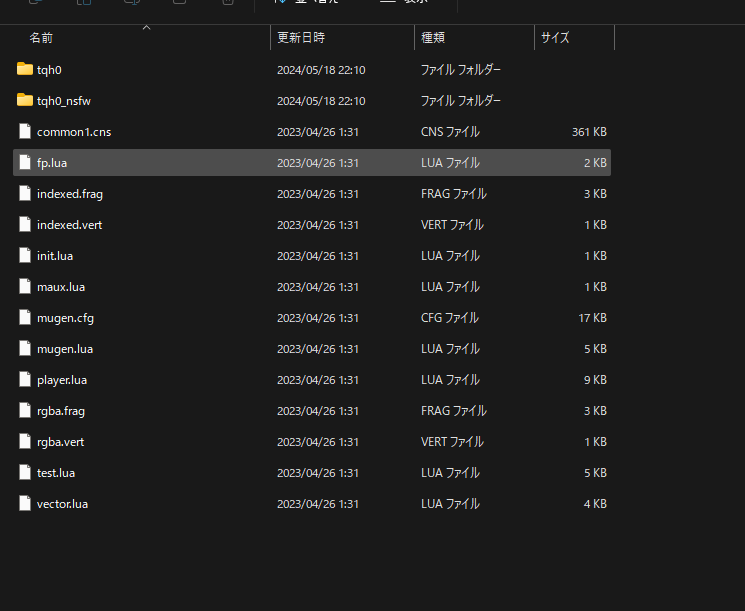Toggle sort arrow above the 名前 column
Image resolution: width=745 pixels, height=611 pixels.
coord(146,28)
